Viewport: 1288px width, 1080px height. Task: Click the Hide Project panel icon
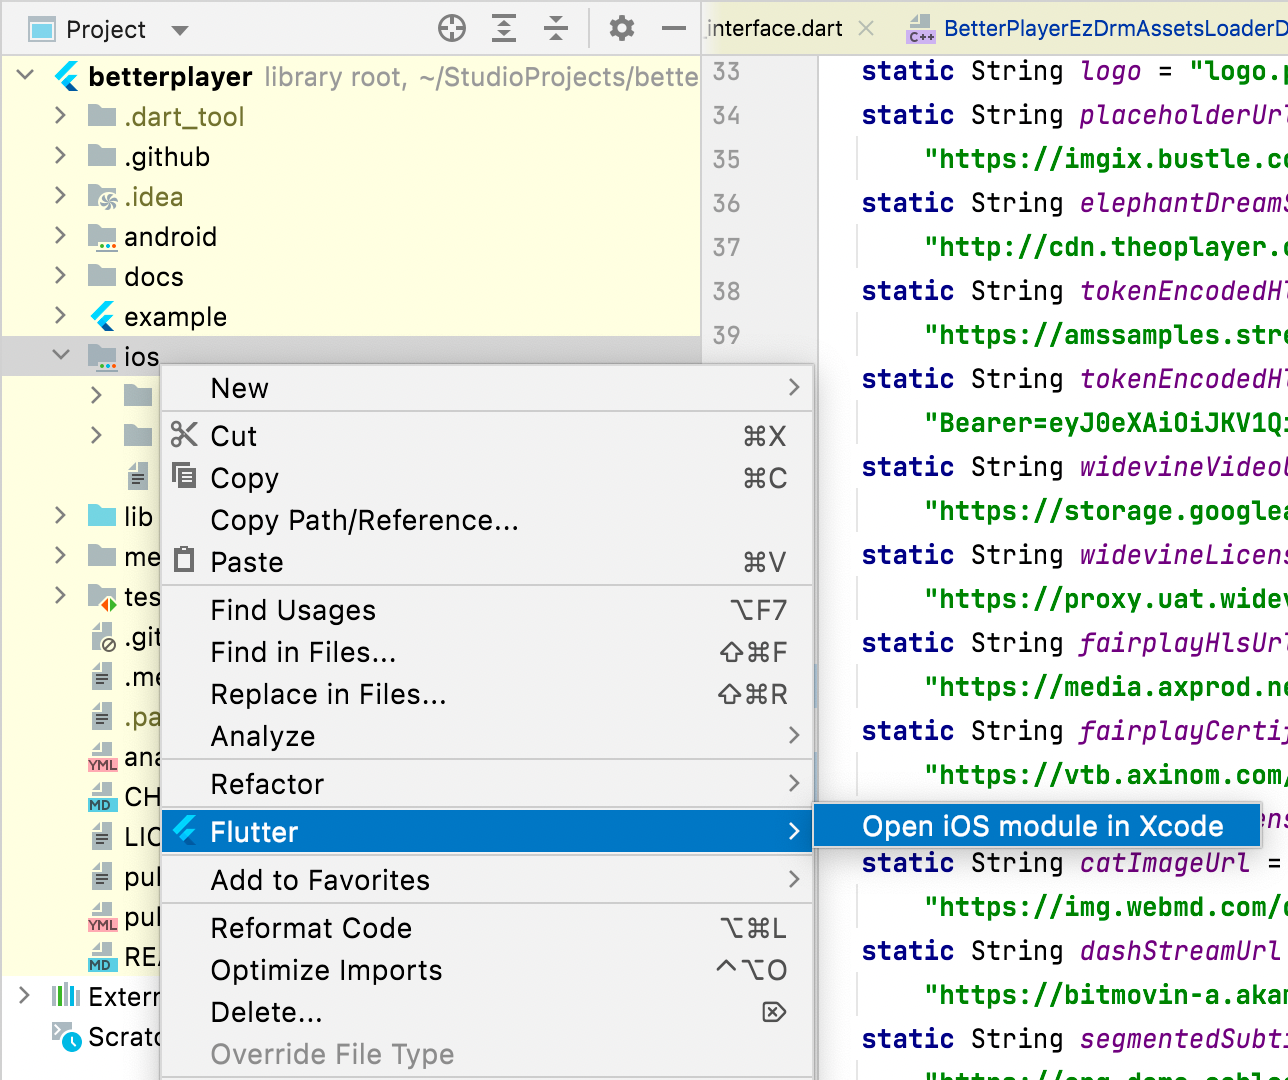tap(674, 28)
